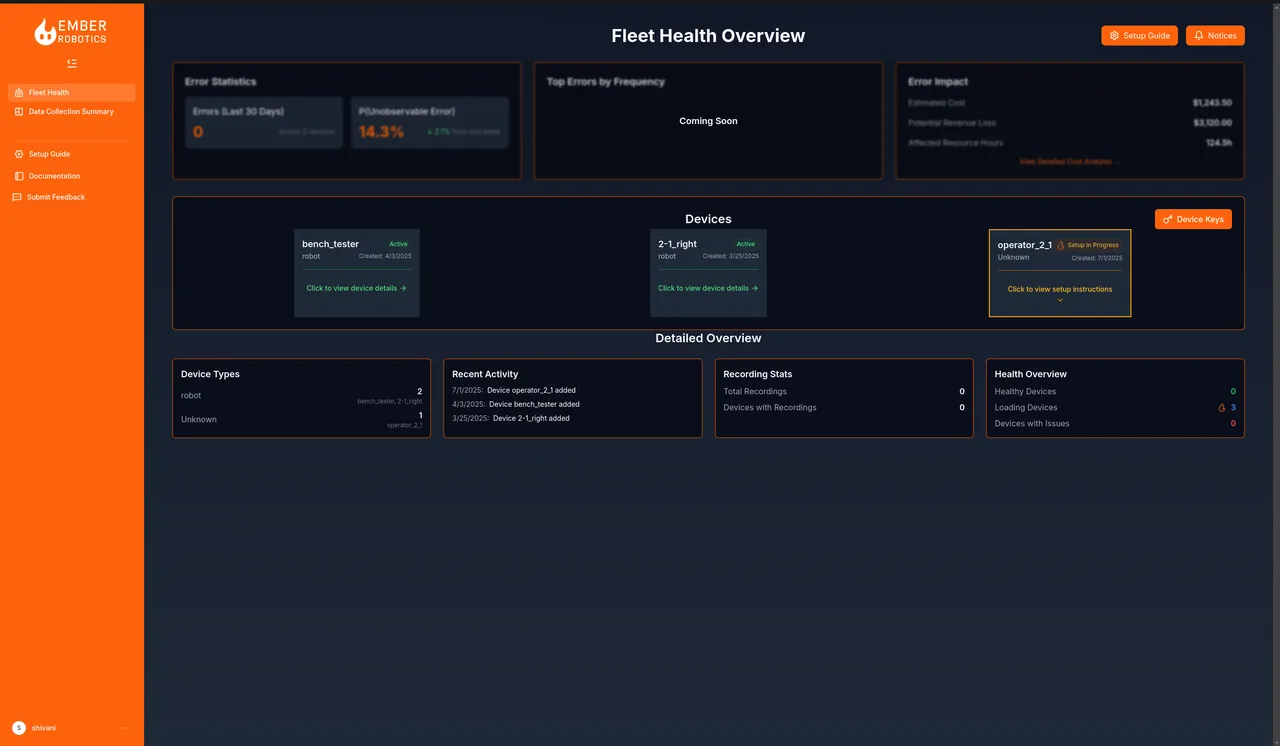Click the Errors (Last 30 Days) tile

[x=264, y=122]
